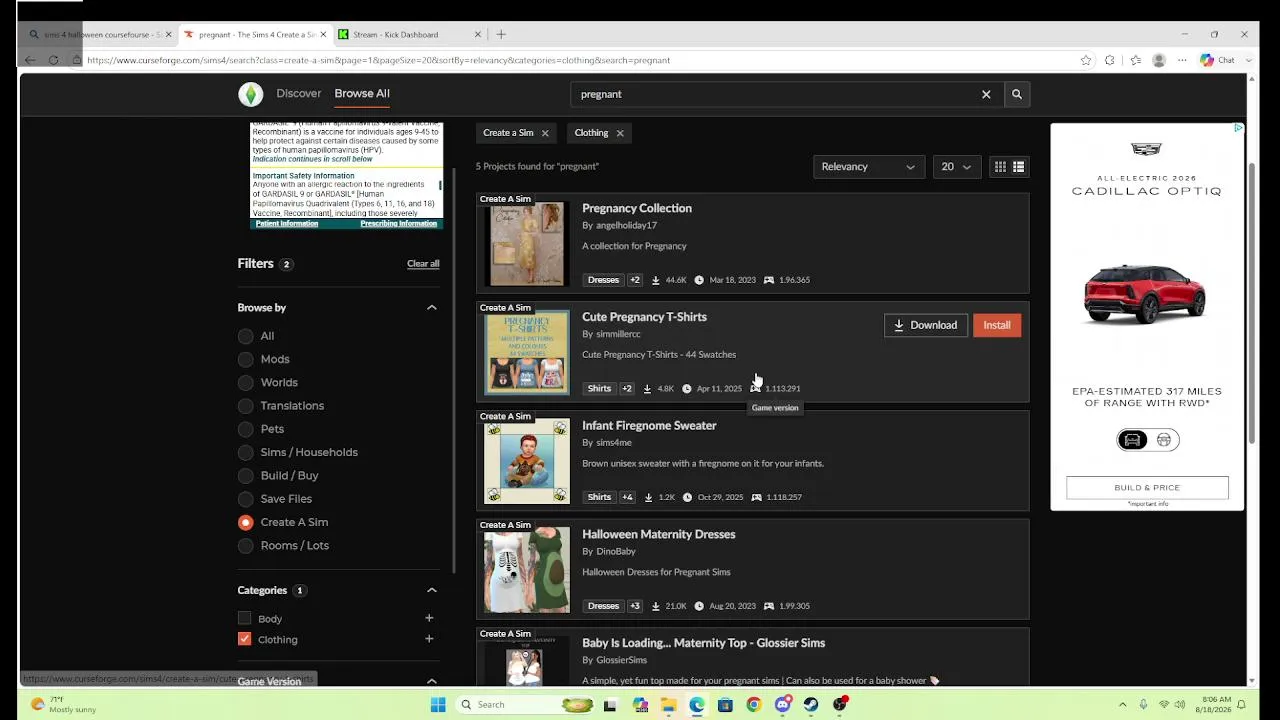Viewport: 1280px width, 720px height.
Task: Open a new browser tab
Action: coord(501,34)
